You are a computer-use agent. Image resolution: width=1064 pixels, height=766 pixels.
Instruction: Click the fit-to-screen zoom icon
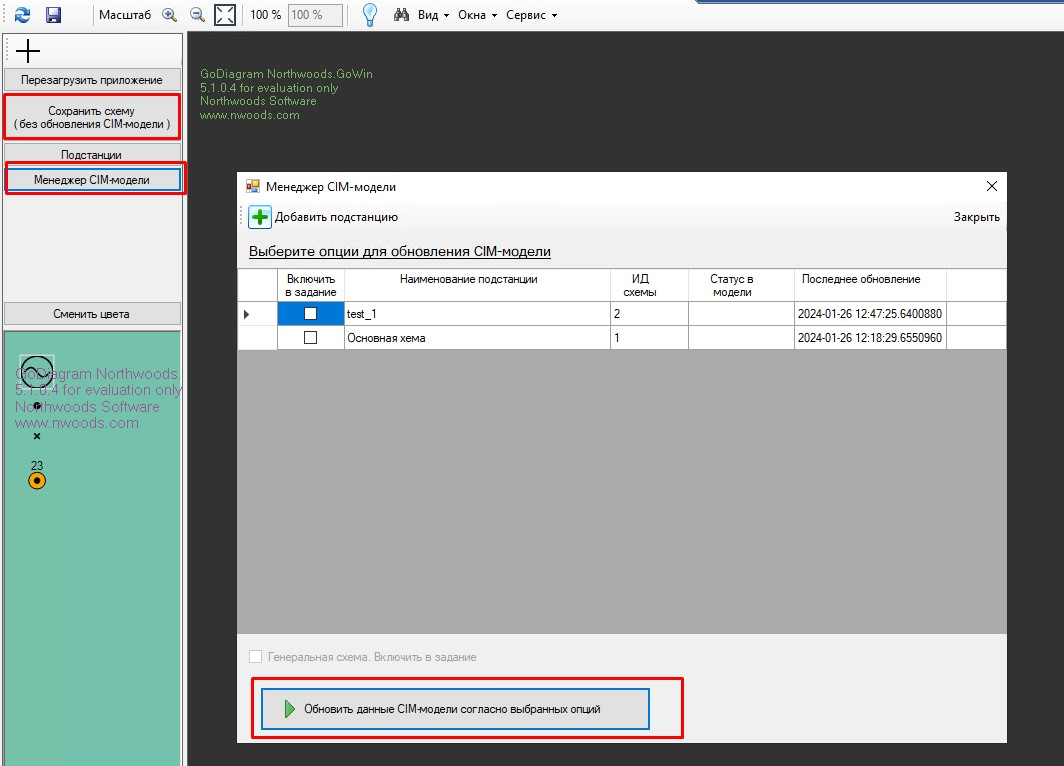click(x=226, y=15)
